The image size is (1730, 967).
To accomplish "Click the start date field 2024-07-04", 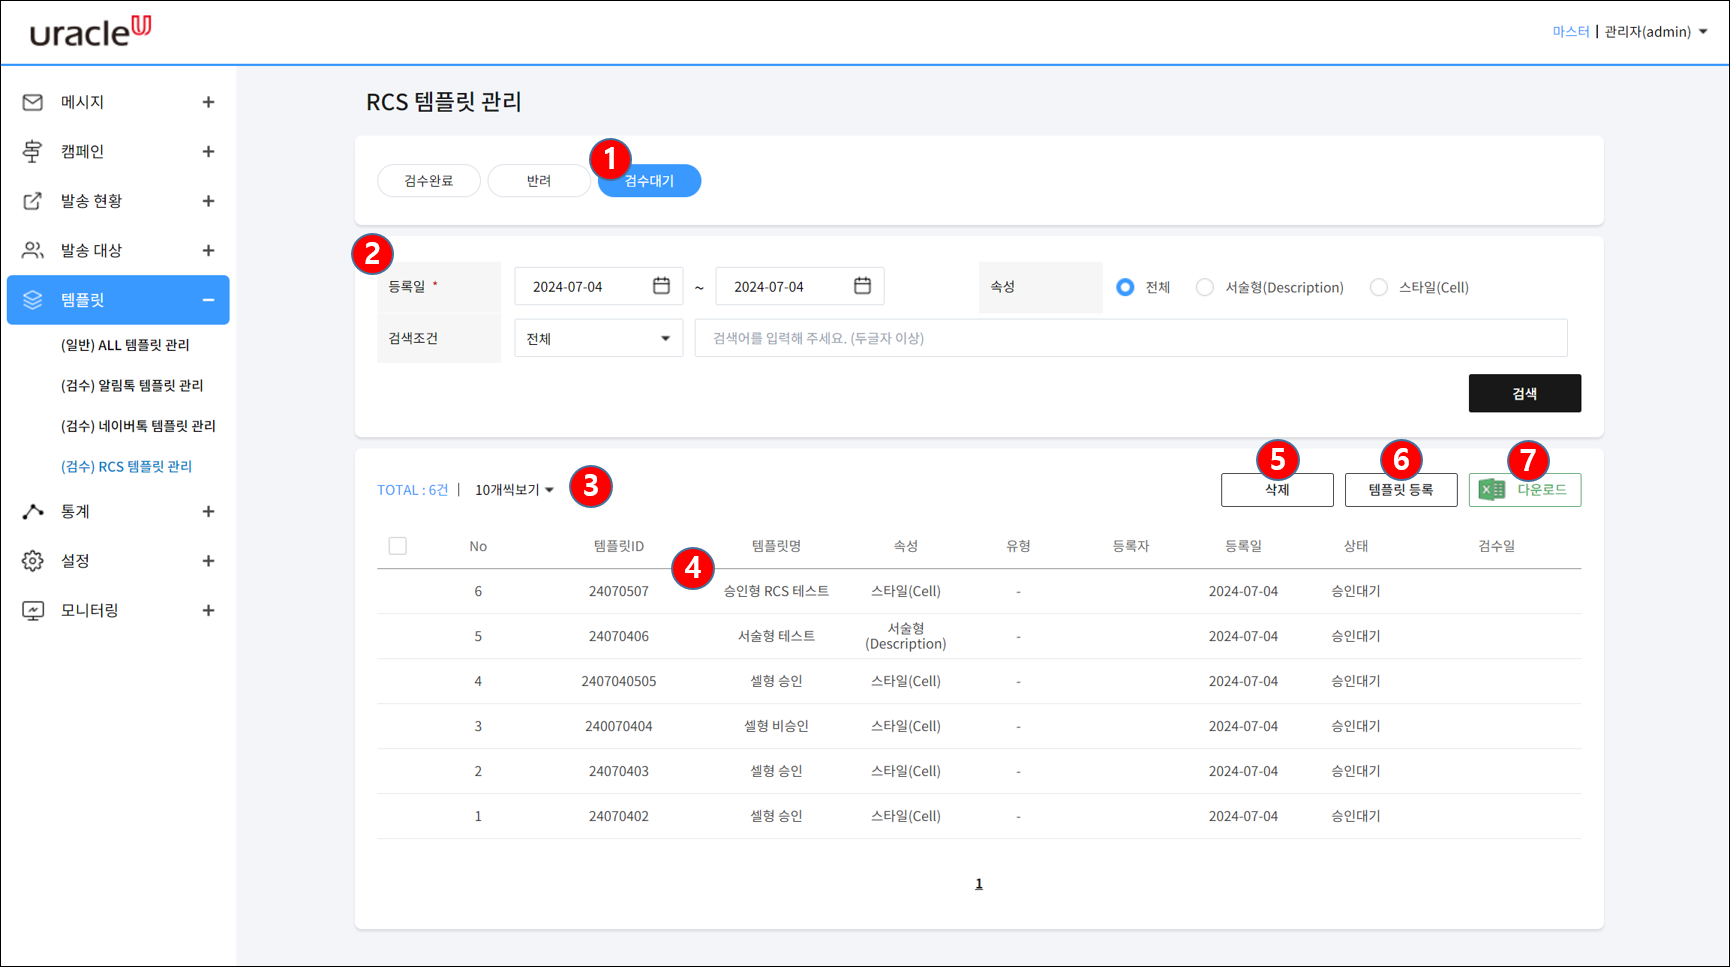I will tap(598, 286).
